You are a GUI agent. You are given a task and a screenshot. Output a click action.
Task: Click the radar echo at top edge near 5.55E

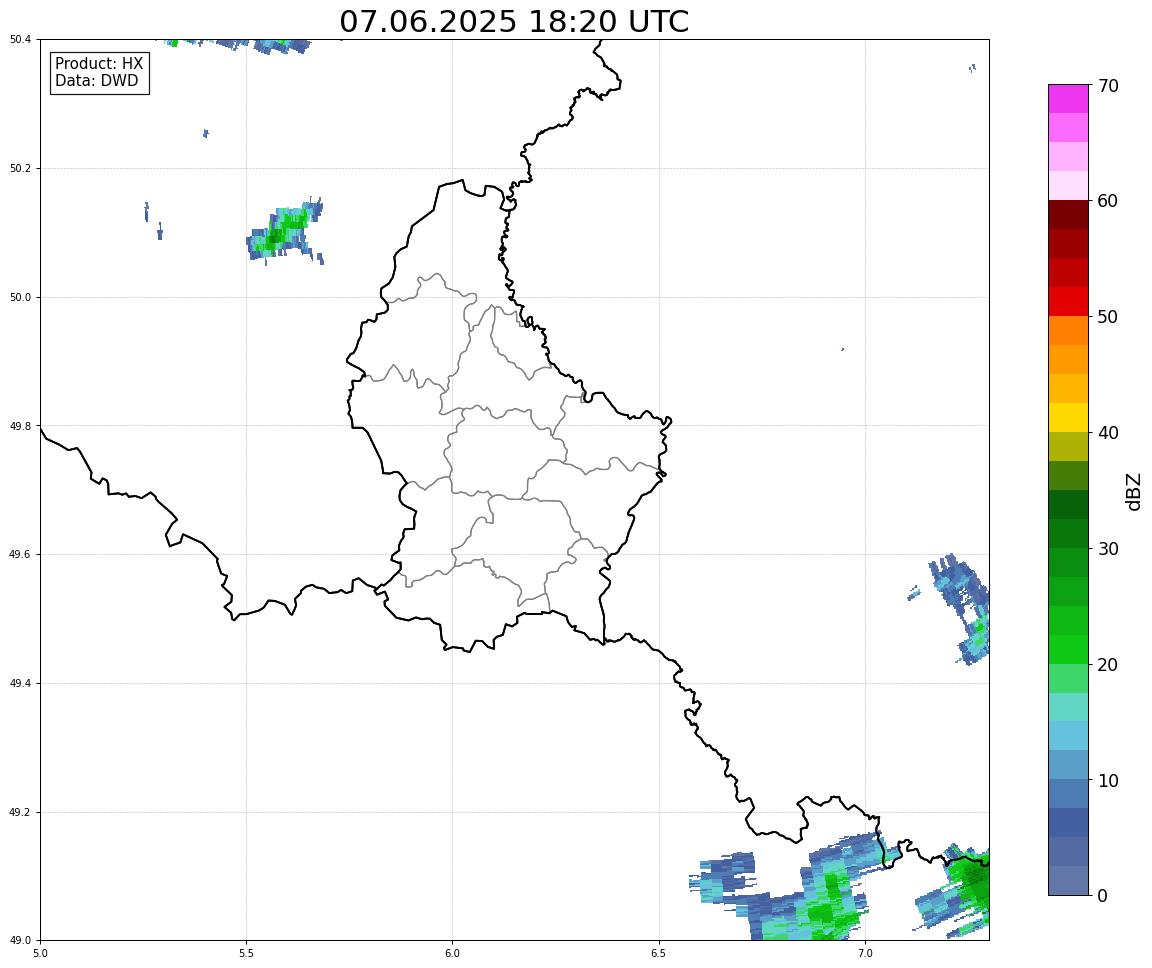(282, 46)
